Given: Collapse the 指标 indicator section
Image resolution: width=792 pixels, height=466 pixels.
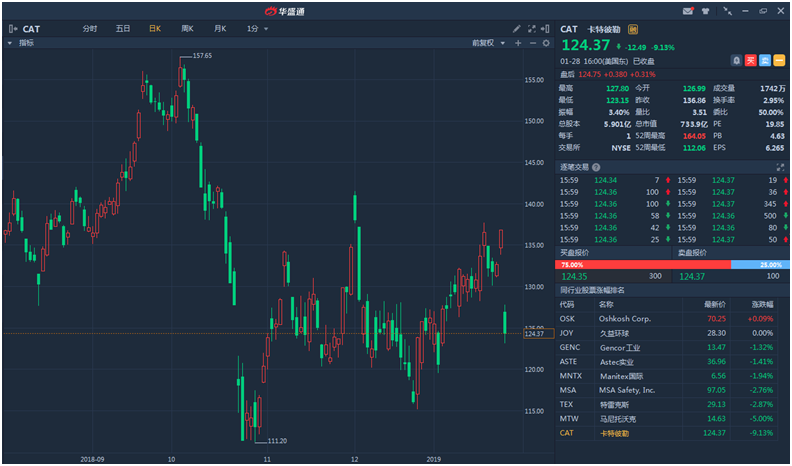Looking at the screenshot, I should point(10,43).
